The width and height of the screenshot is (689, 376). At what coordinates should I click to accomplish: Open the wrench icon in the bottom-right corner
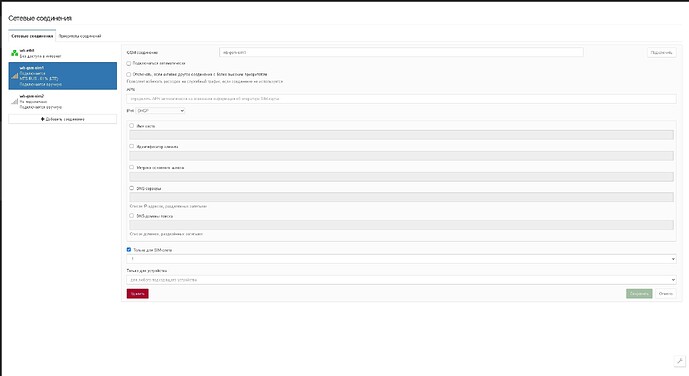tap(679, 361)
